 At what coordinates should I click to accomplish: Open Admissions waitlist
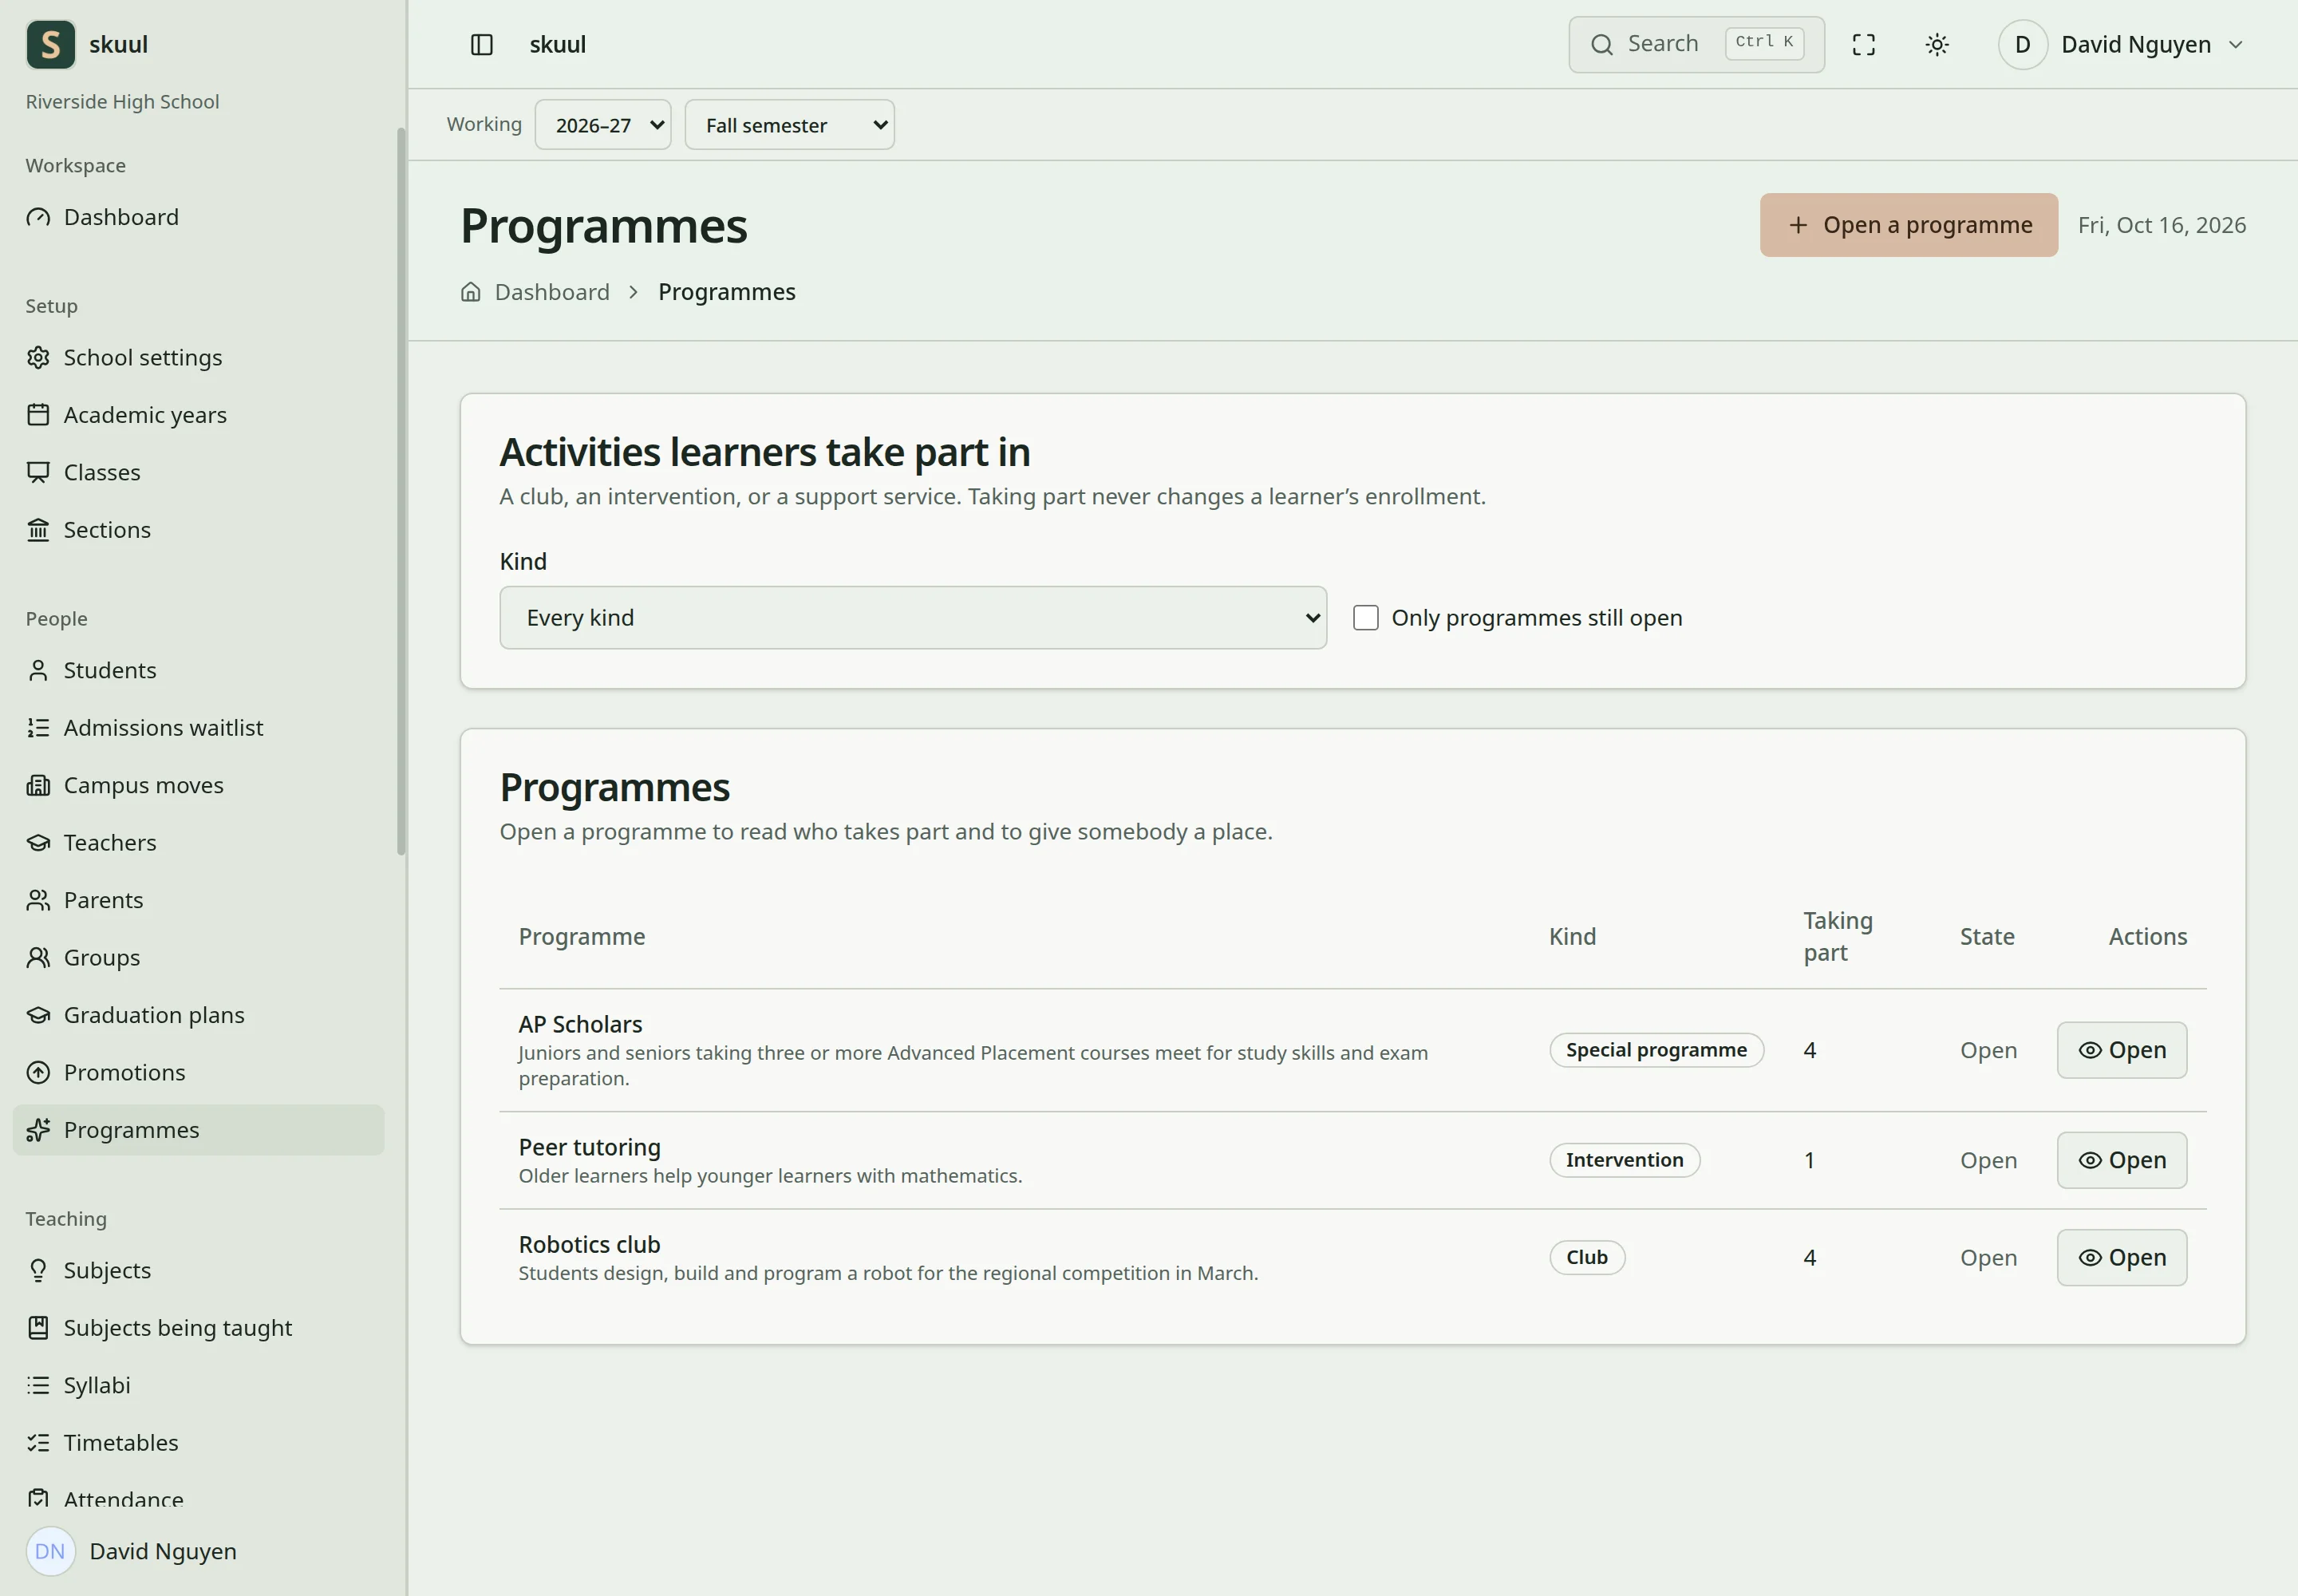tap(199, 728)
